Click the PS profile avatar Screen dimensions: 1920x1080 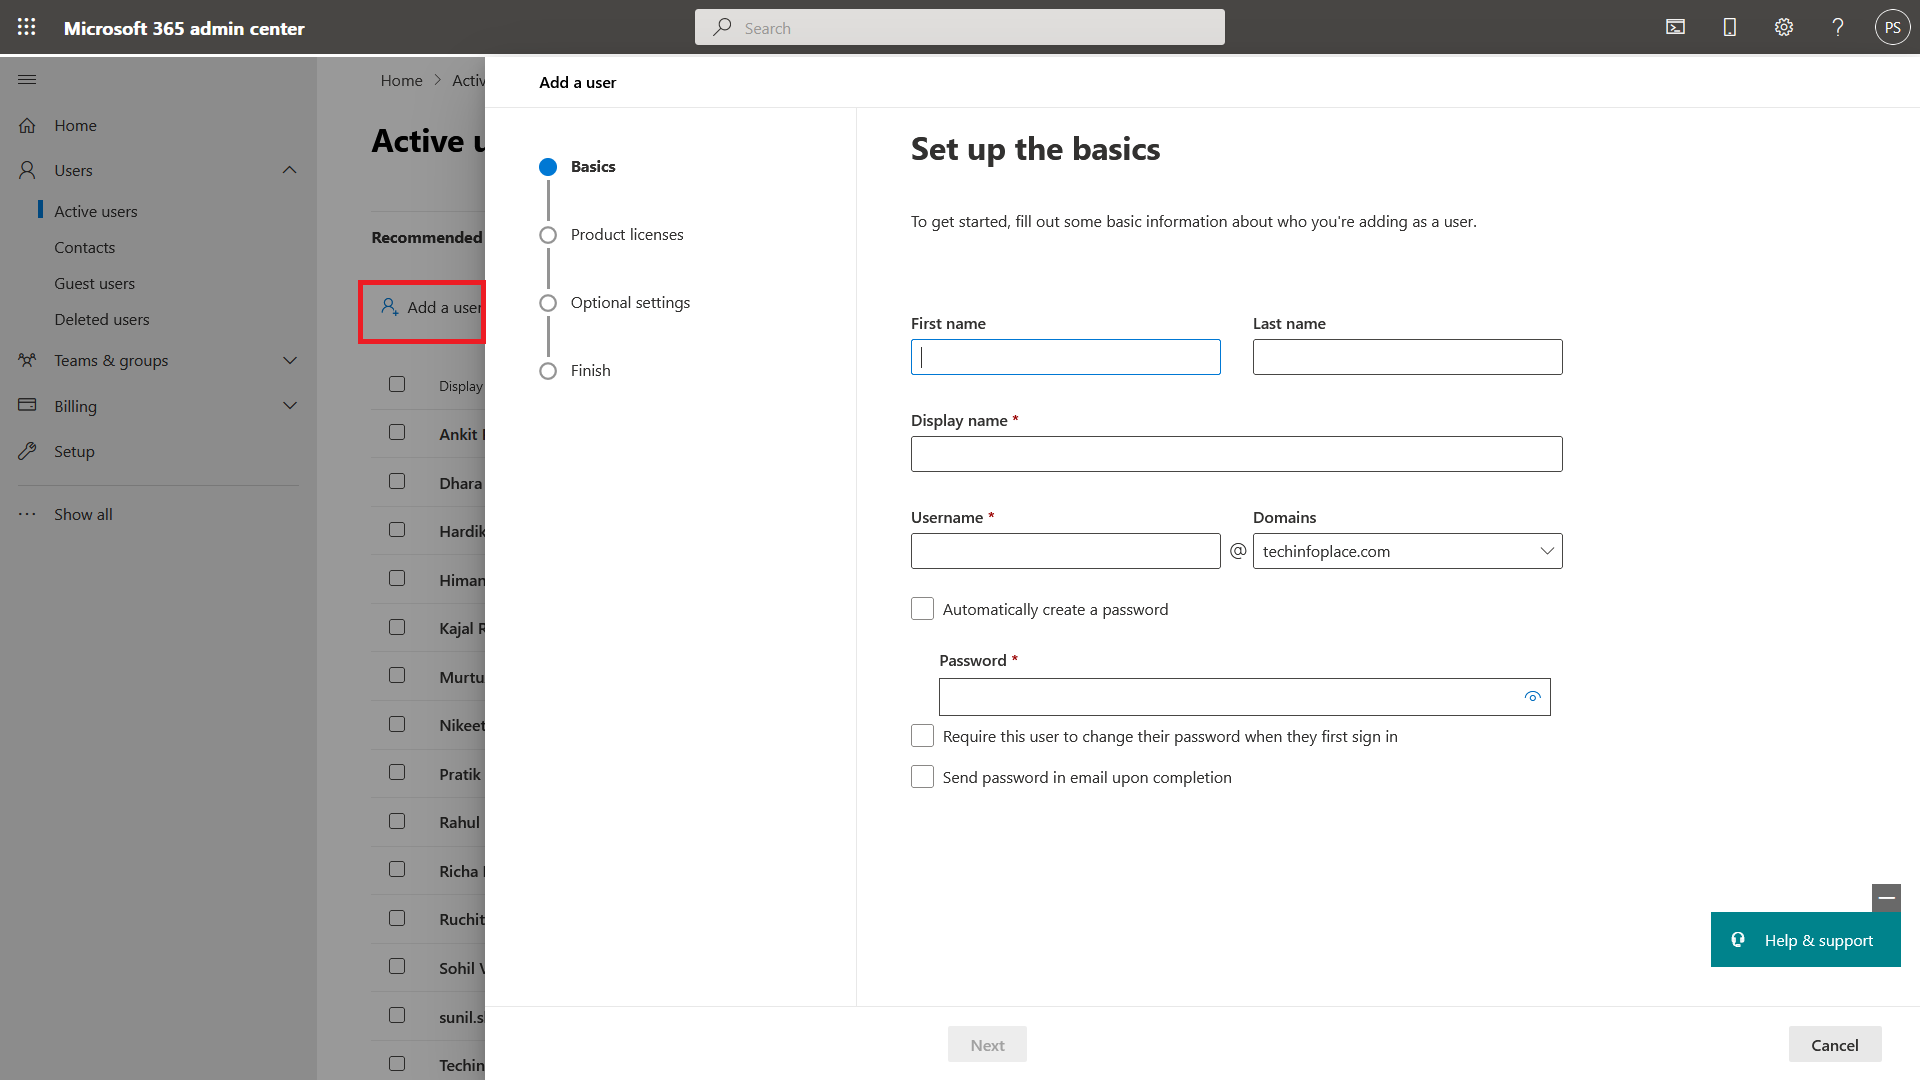coord(1892,27)
